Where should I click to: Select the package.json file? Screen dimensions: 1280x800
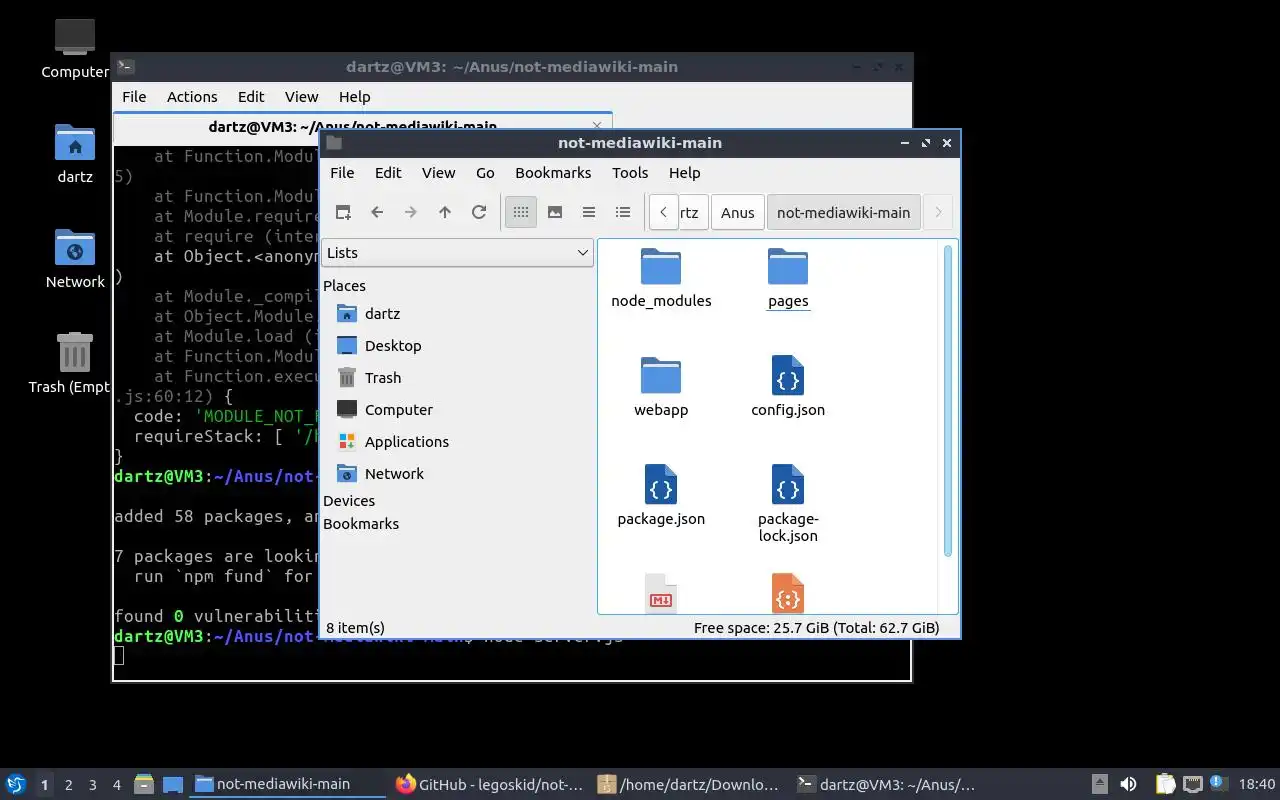661,495
